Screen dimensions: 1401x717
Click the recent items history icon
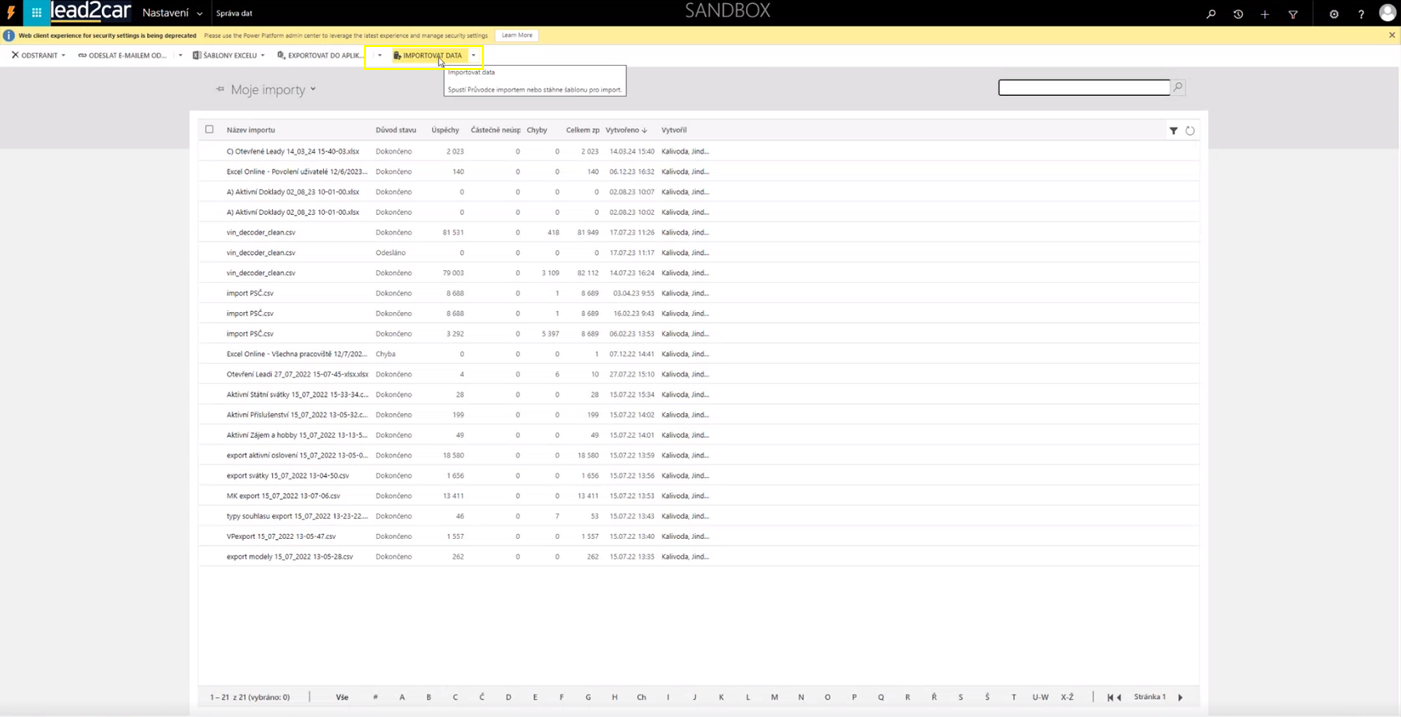tap(1238, 14)
